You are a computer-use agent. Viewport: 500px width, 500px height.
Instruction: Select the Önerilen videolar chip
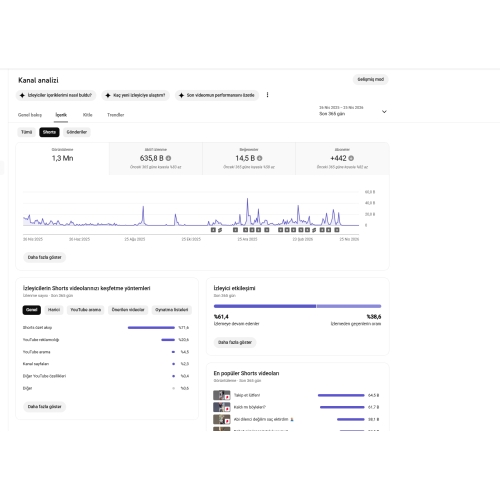click(x=128, y=310)
